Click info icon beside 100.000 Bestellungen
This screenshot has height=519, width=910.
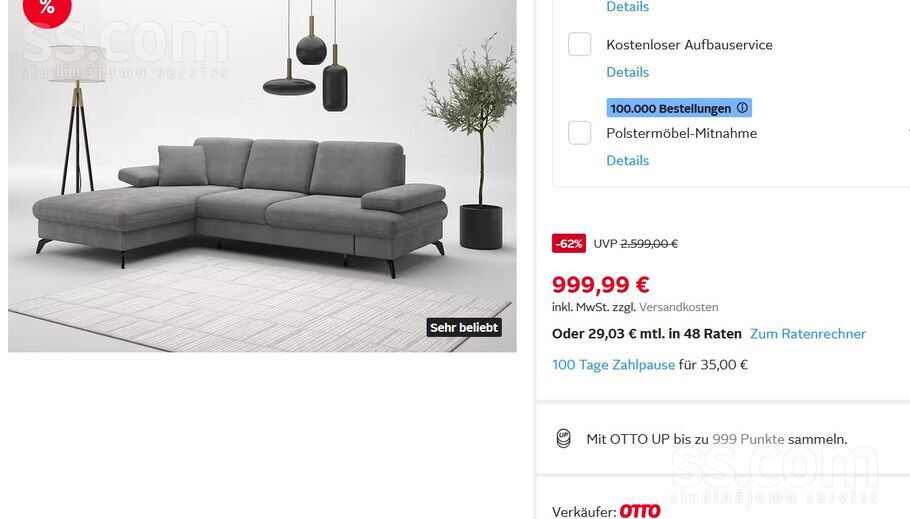click(x=742, y=107)
